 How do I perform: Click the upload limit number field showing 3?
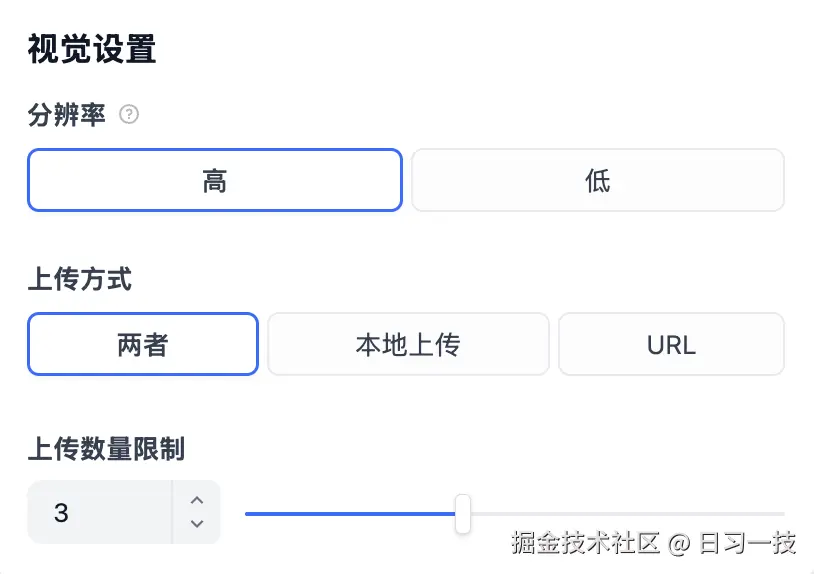coord(100,513)
